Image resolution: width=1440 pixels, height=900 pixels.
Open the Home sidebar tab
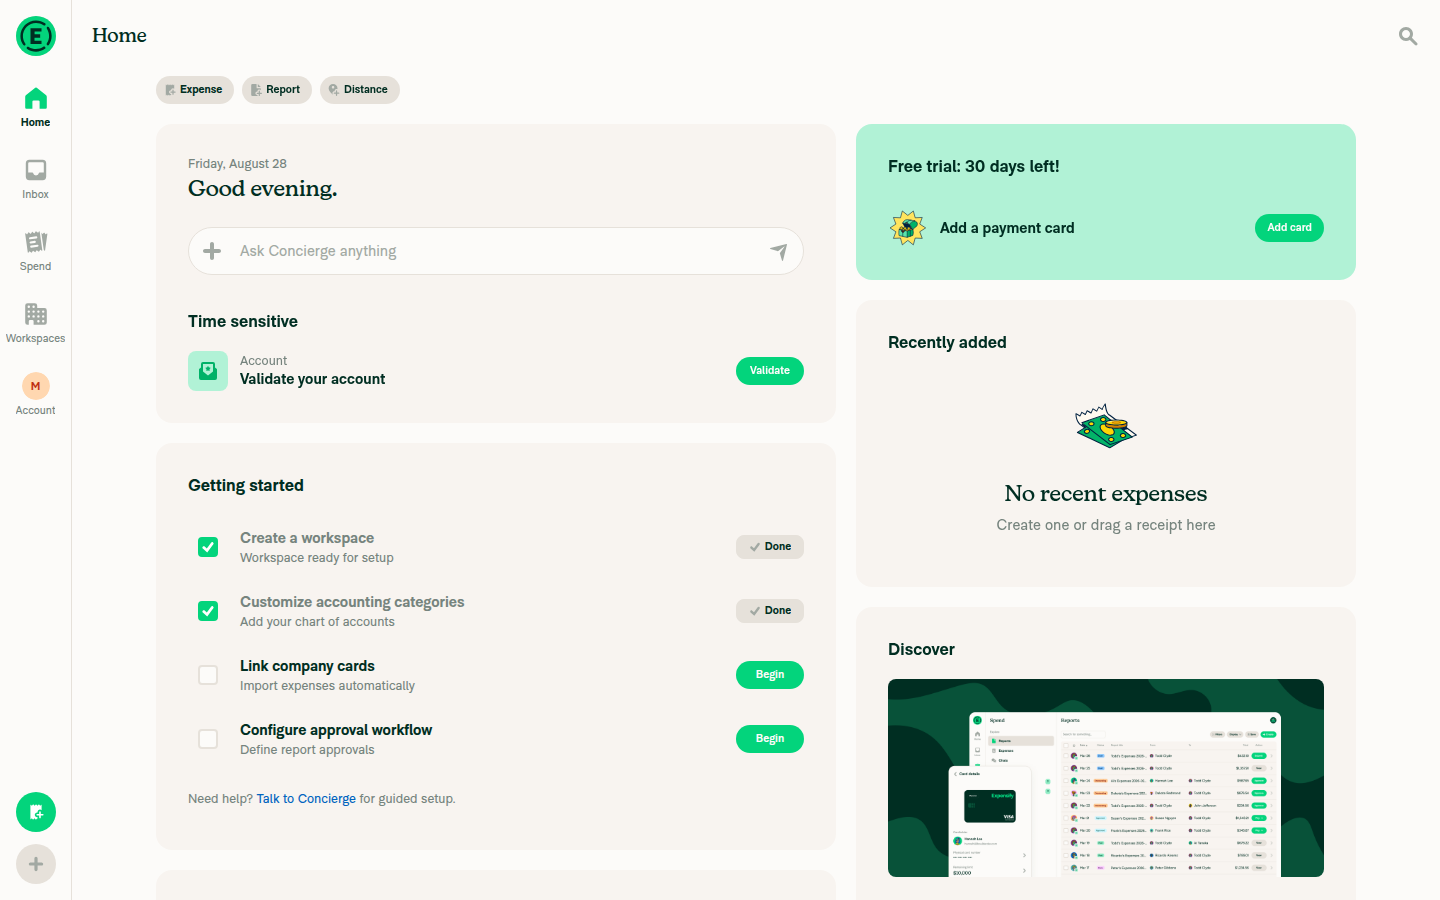36,108
